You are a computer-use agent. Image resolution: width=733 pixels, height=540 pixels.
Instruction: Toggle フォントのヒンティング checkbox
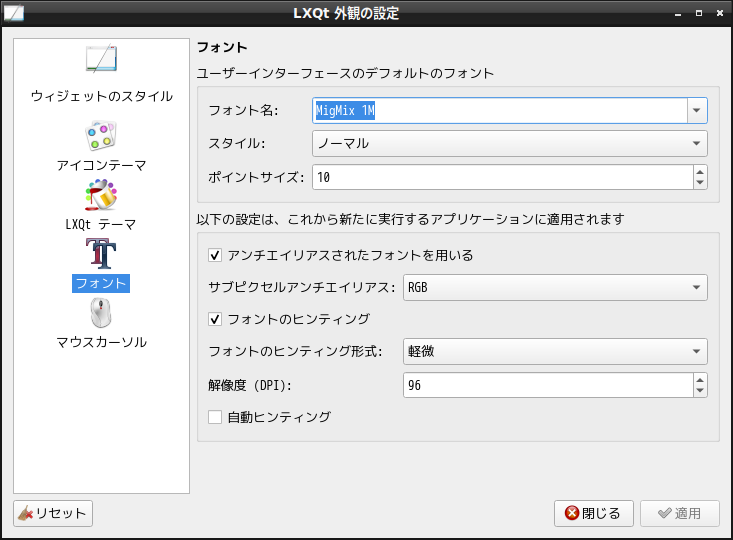215,319
